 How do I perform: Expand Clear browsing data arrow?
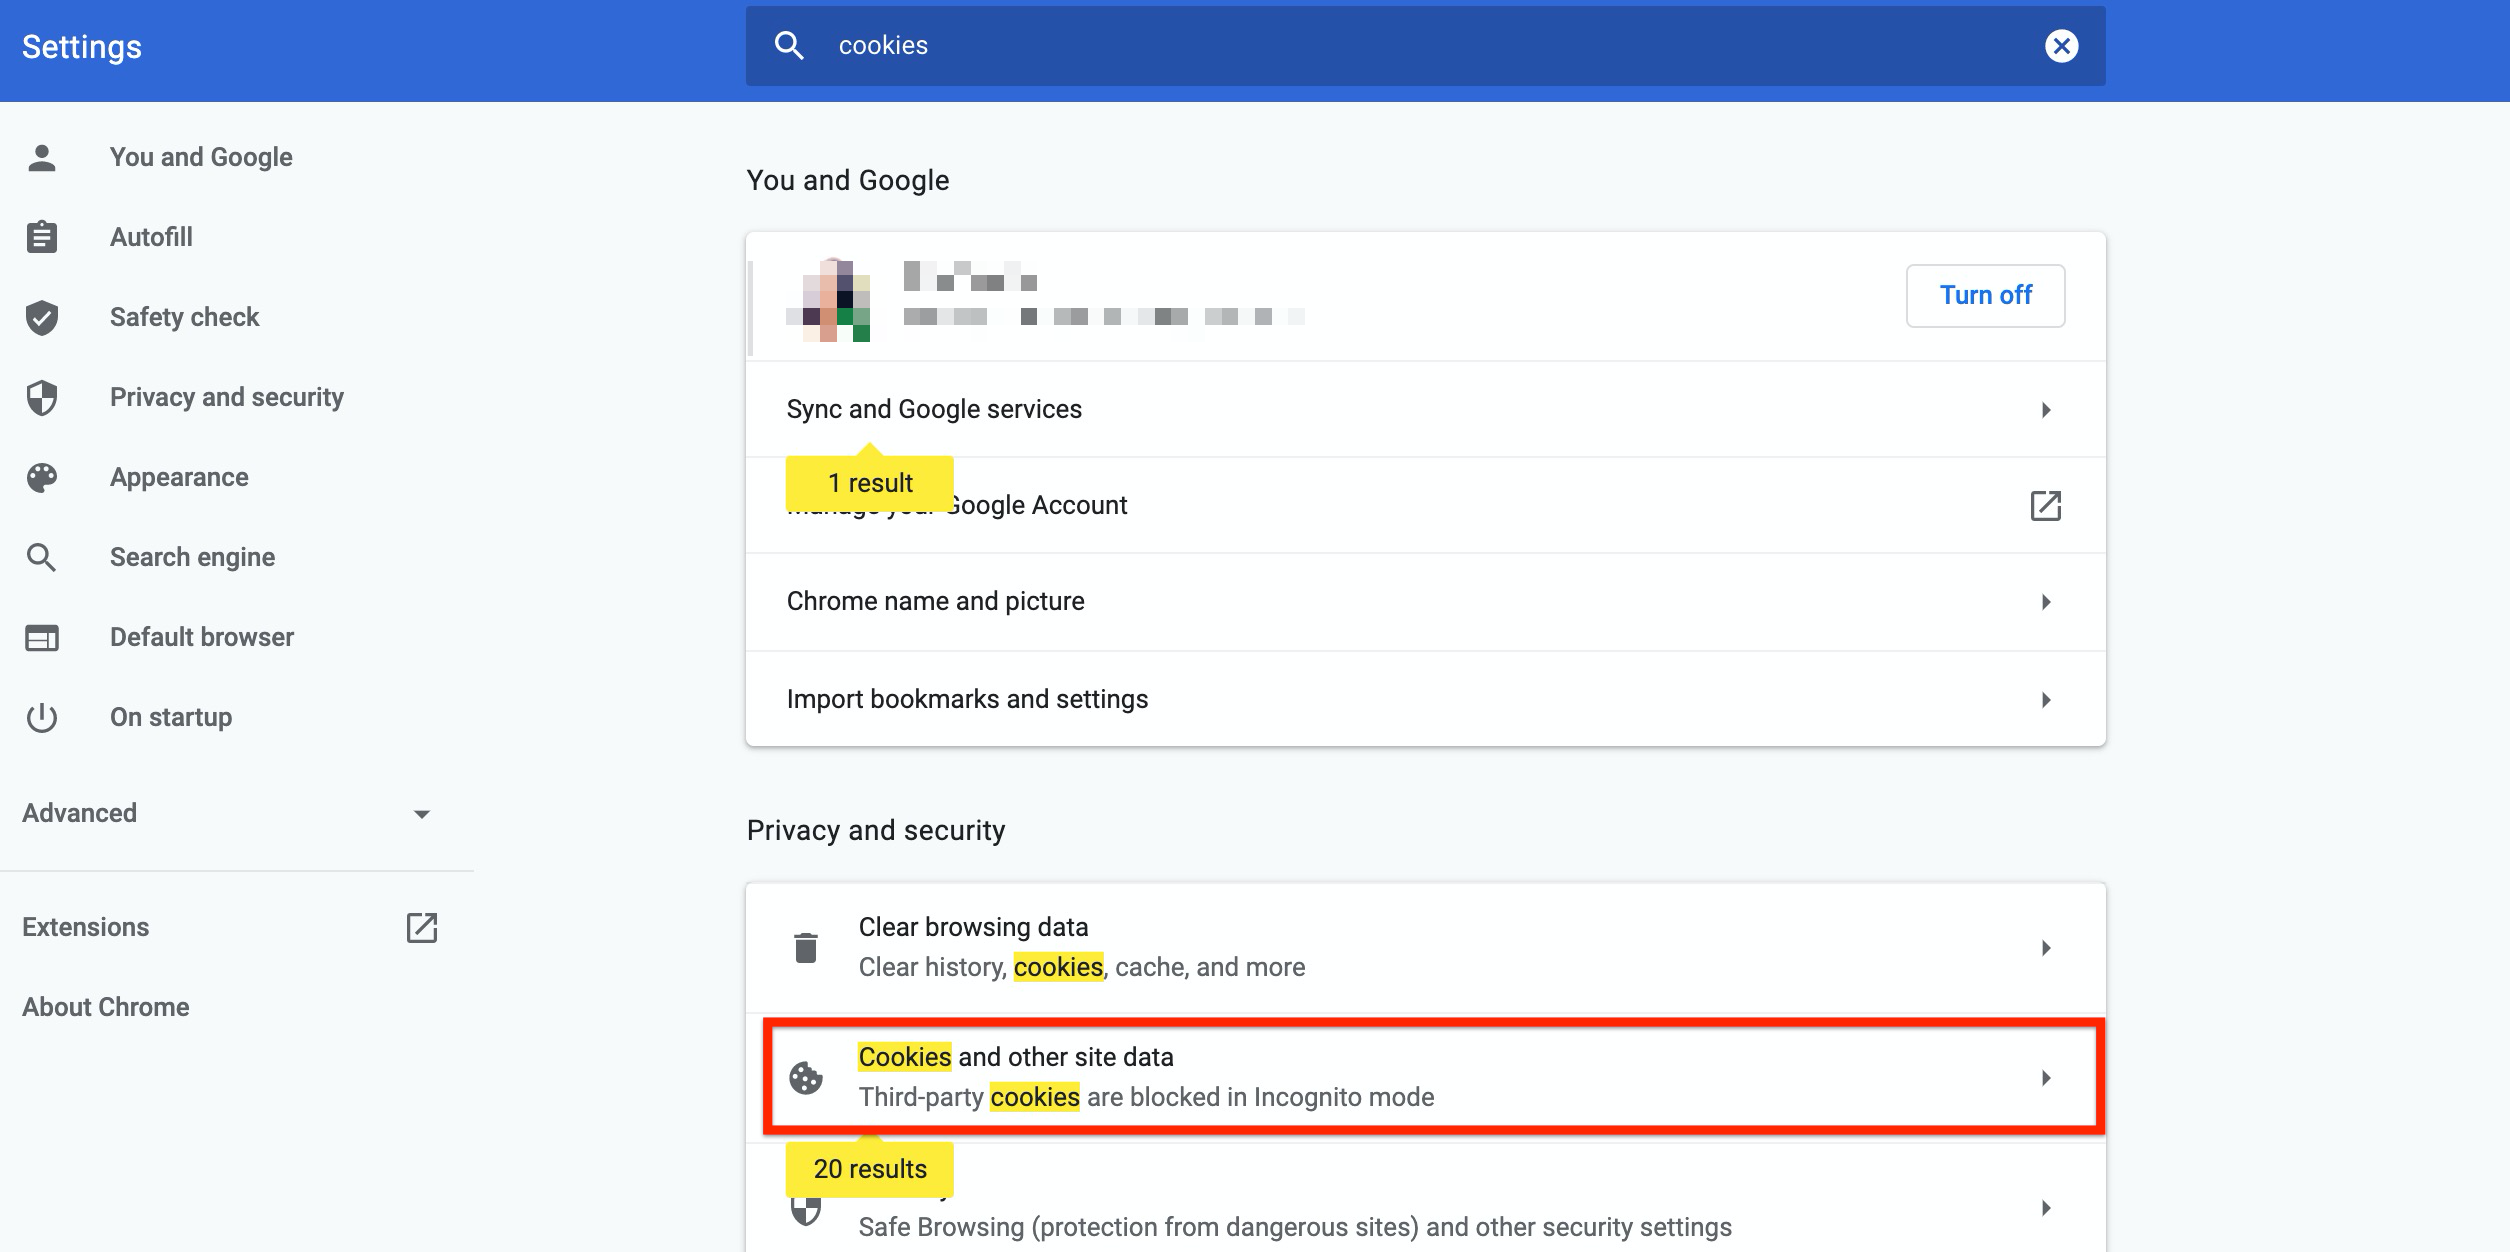(x=2046, y=948)
